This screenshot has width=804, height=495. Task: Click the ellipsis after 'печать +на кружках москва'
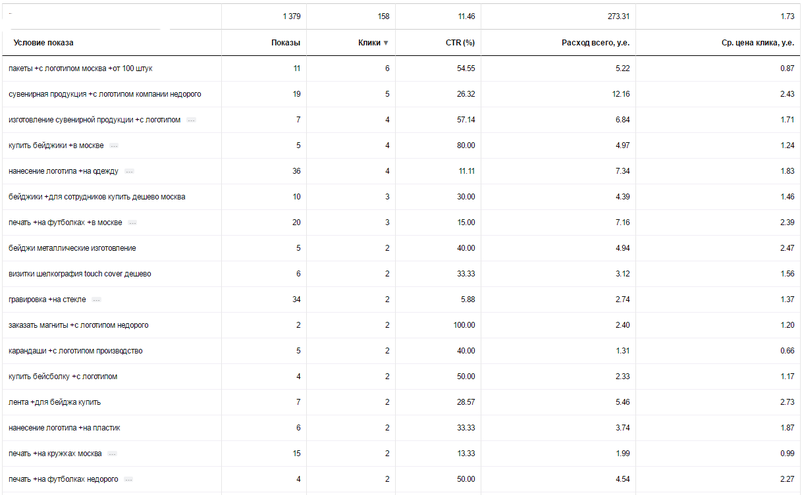coord(112,453)
